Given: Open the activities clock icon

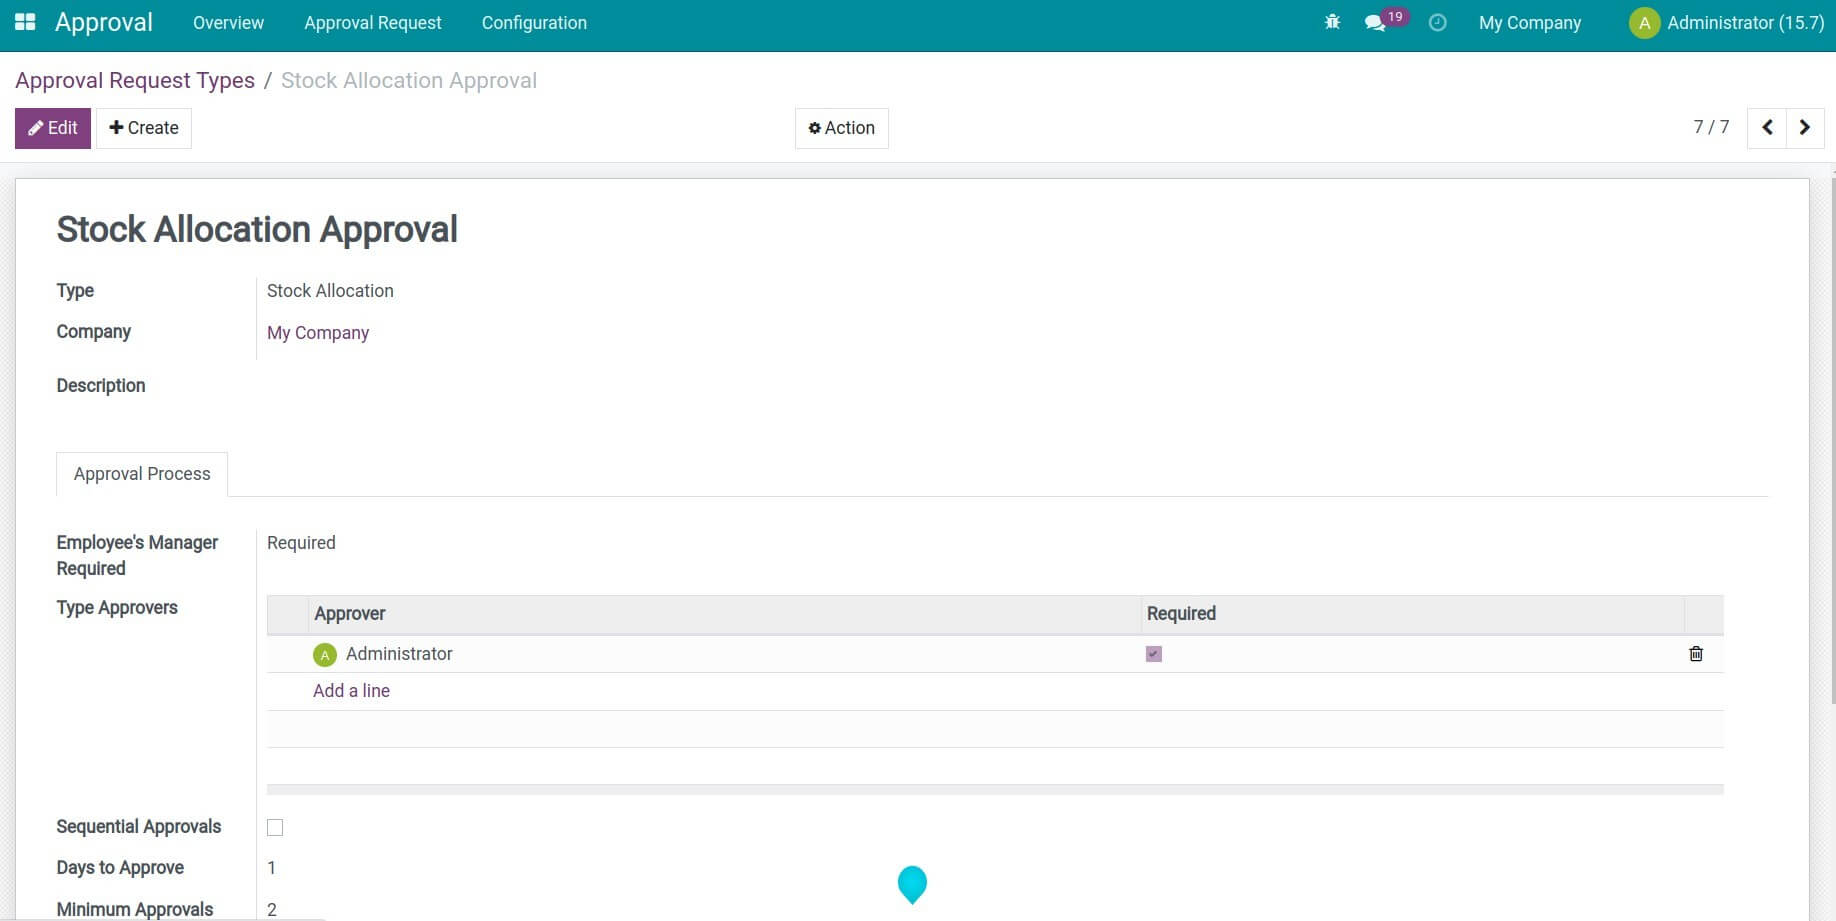Looking at the screenshot, I should point(1437,22).
